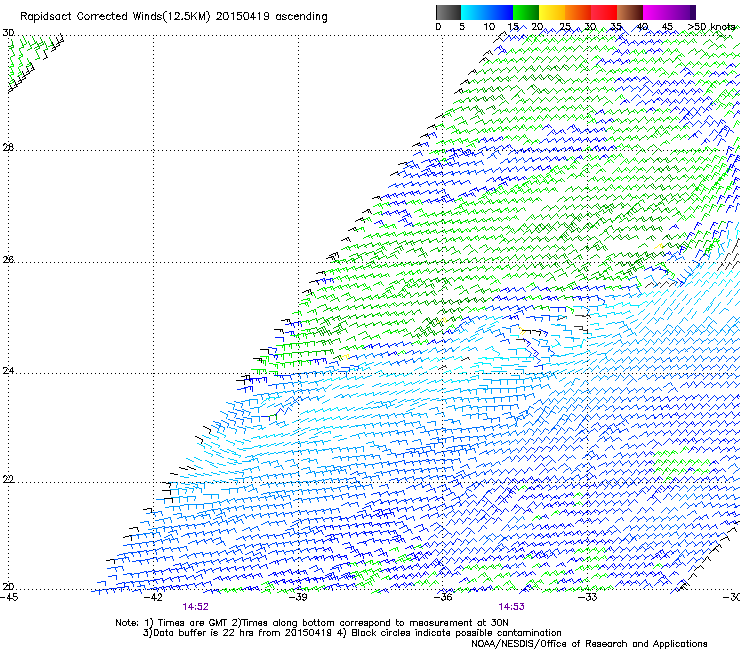Click the longitude label -33
Viewport: 740px width, 650px height.
(587, 597)
